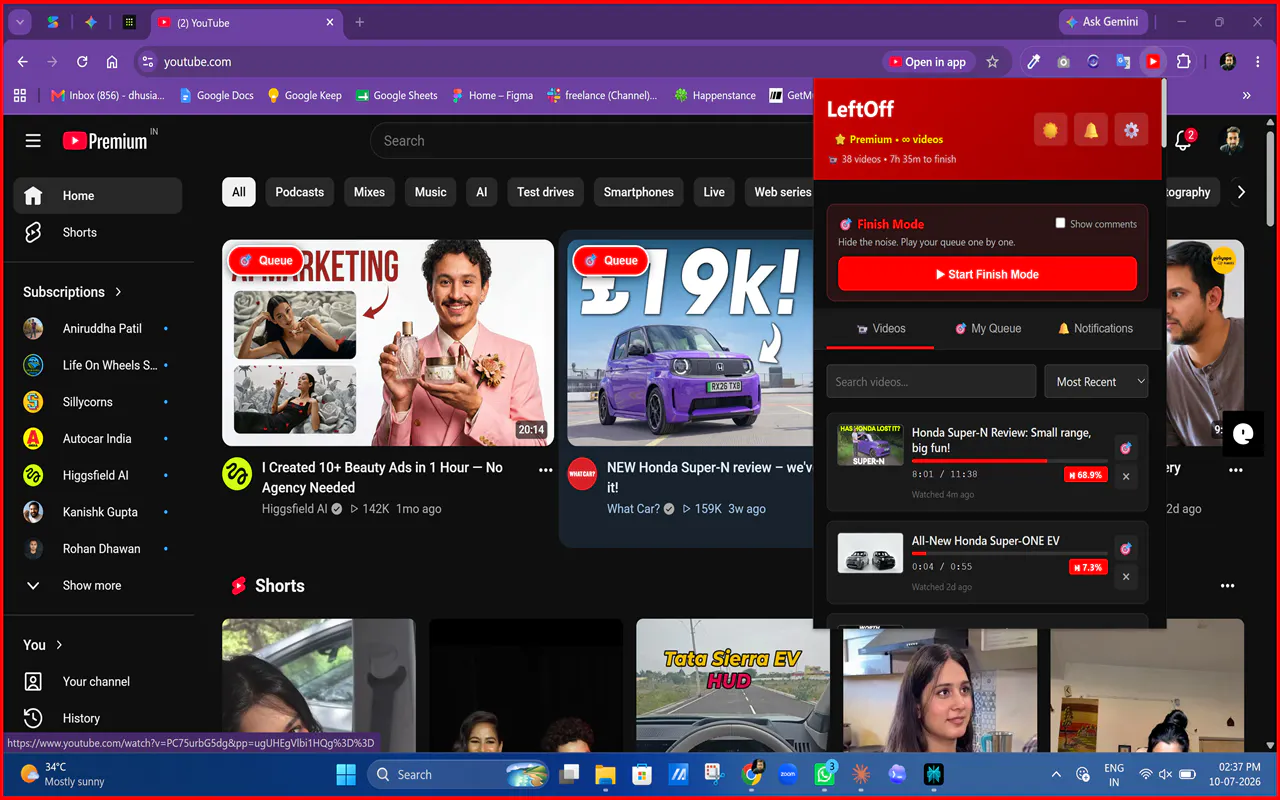Go to YouTube Premium home logo
Screen dimensions: 1280x800
106,141
